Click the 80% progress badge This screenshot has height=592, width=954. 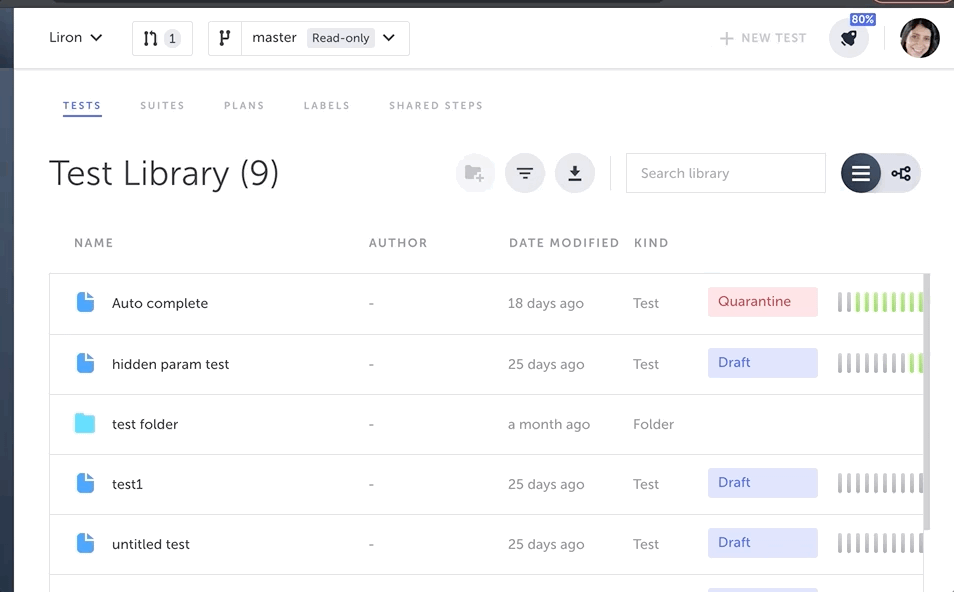[x=863, y=19]
